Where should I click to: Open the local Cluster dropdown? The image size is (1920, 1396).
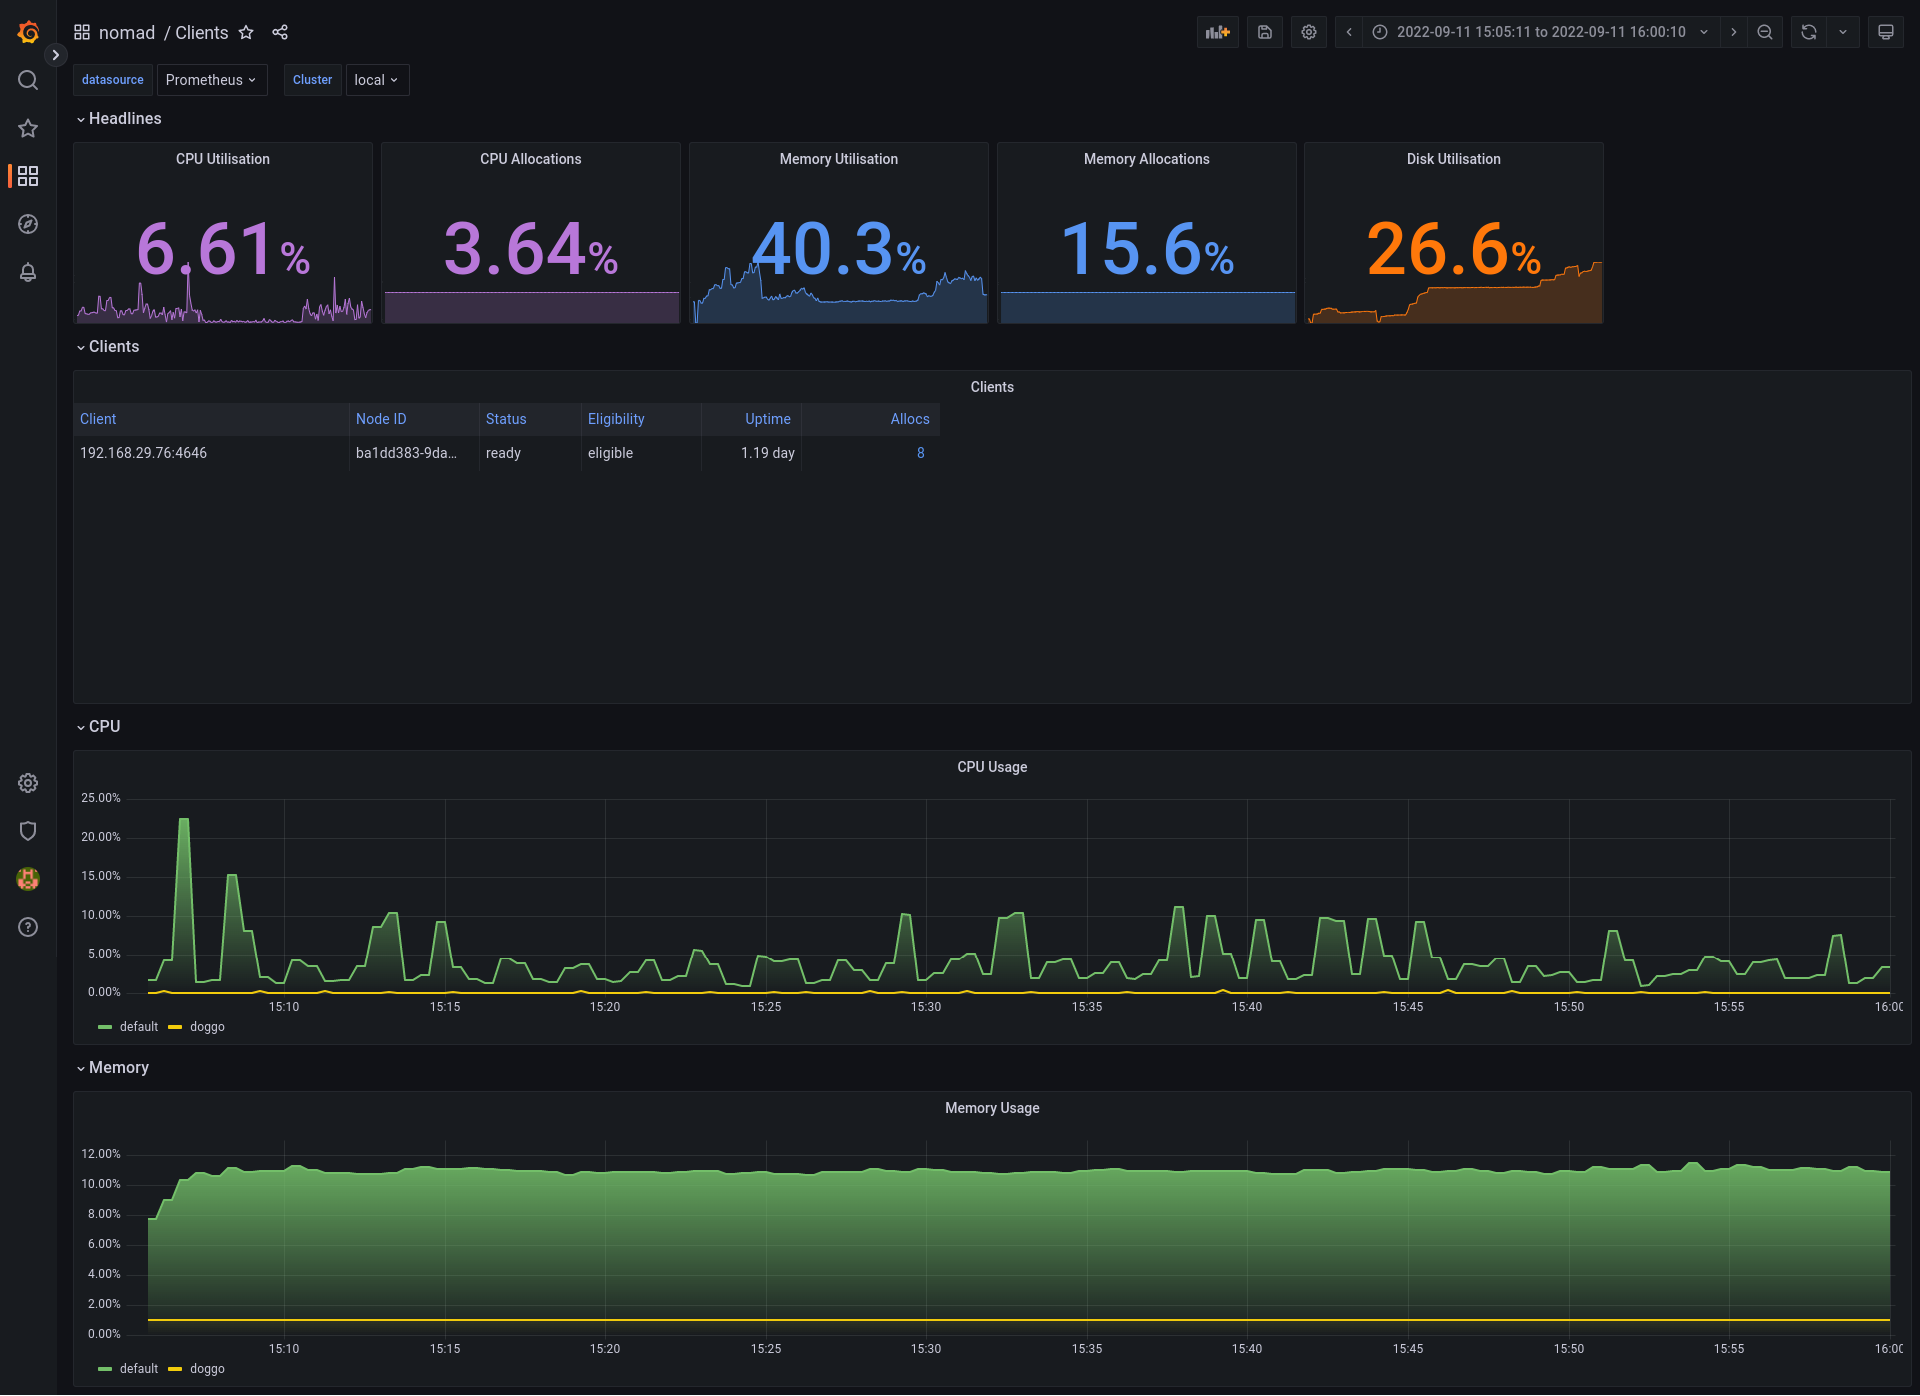(x=376, y=80)
